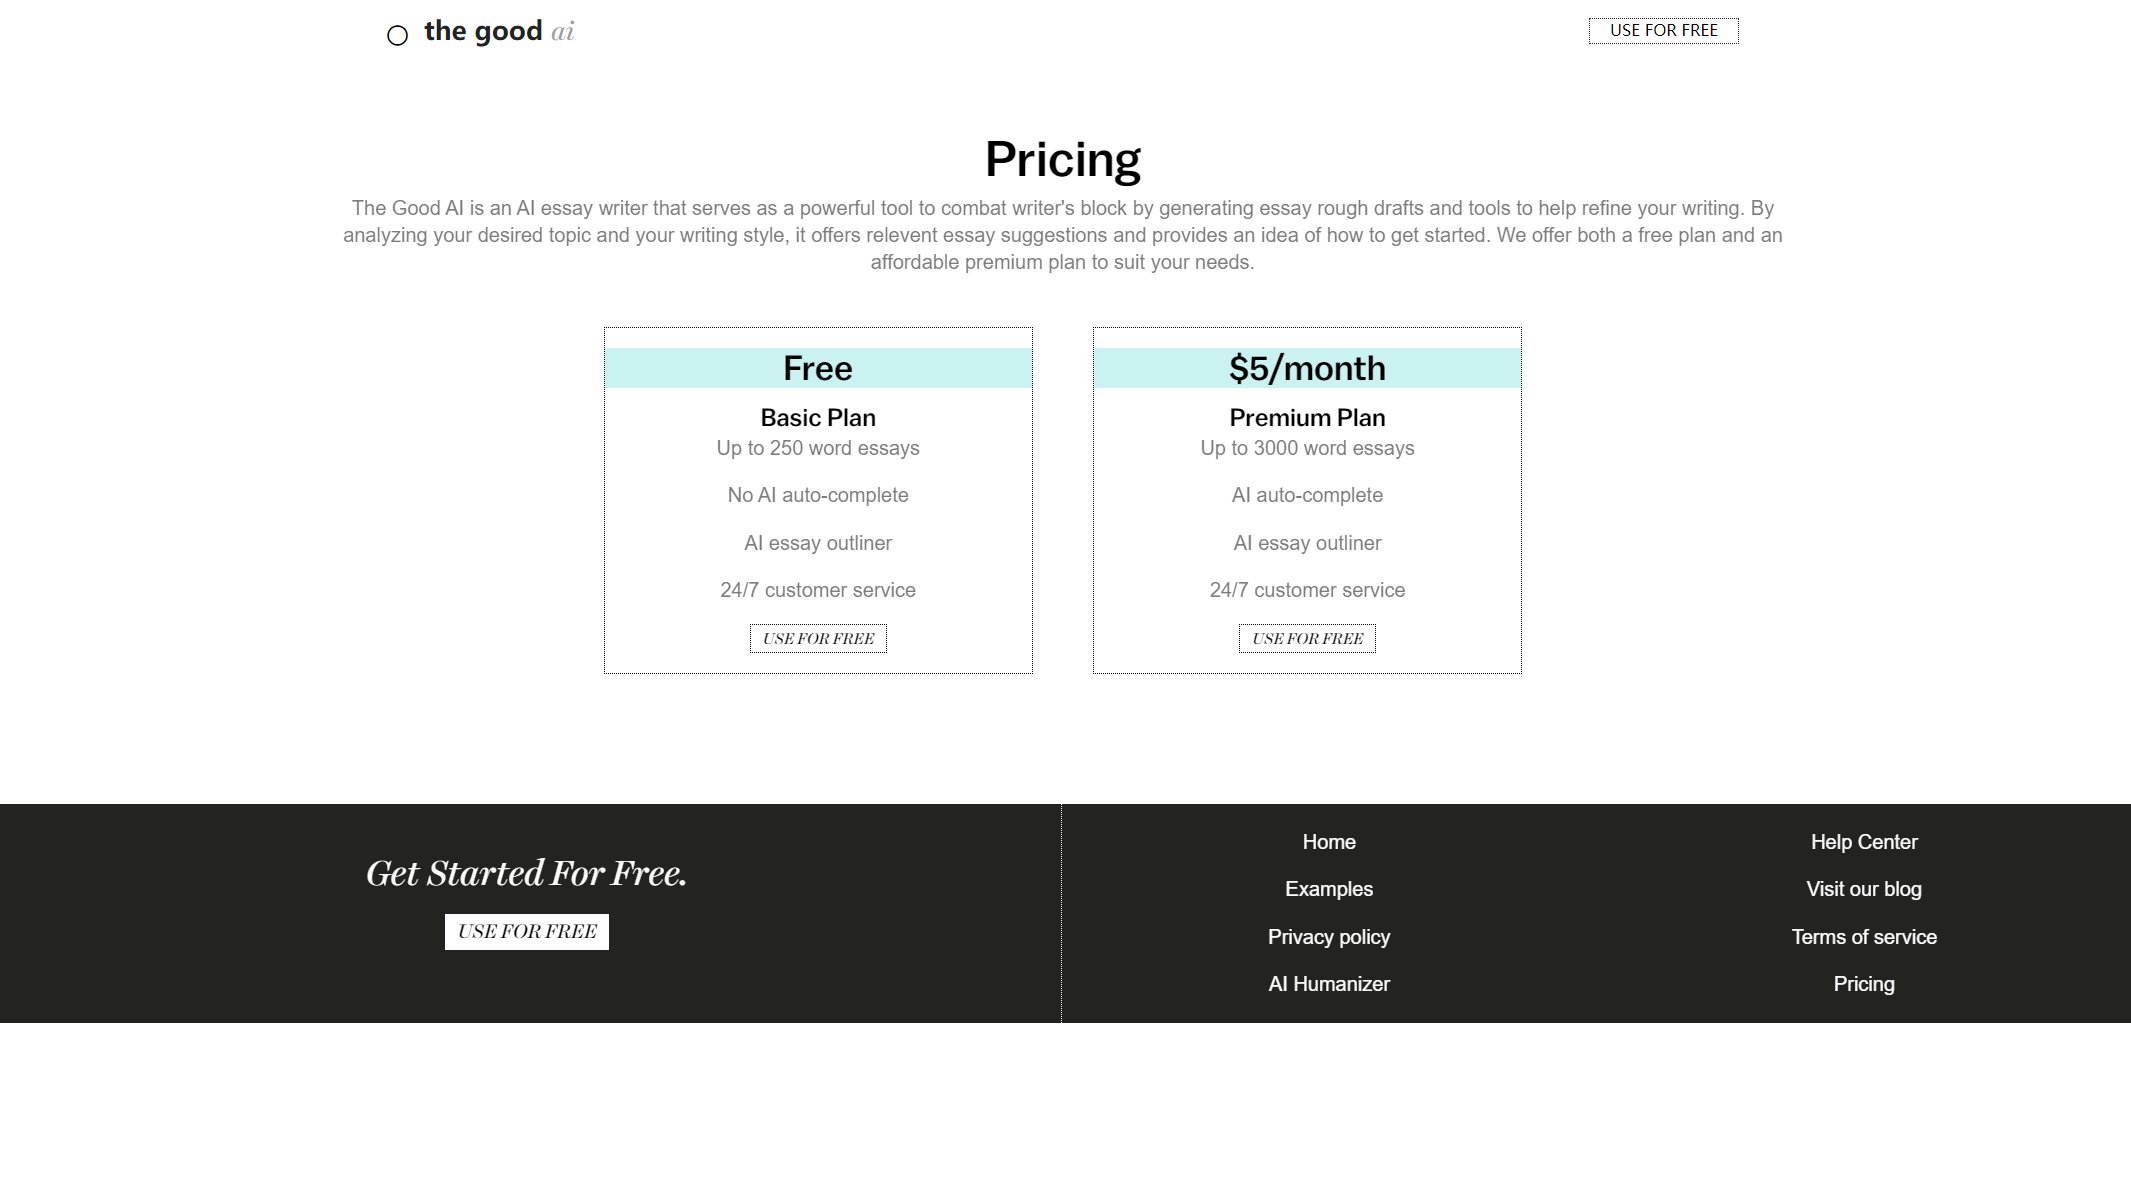This screenshot has height=1179, width=2131.
Task: Click the $5/month price banner
Action: [1307, 368]
